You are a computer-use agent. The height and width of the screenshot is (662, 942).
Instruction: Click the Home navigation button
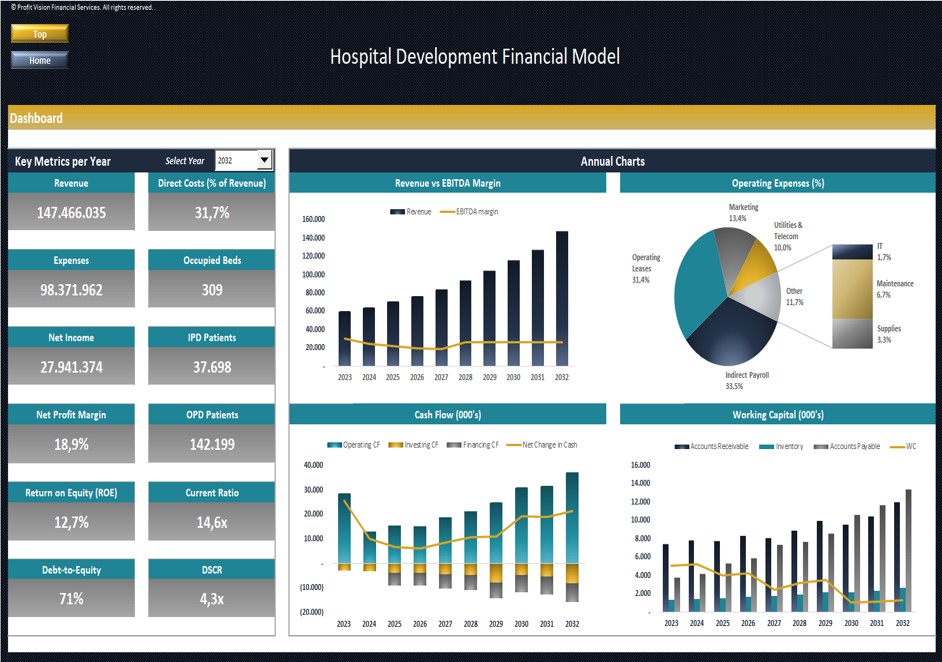click(x=39, y=60)
